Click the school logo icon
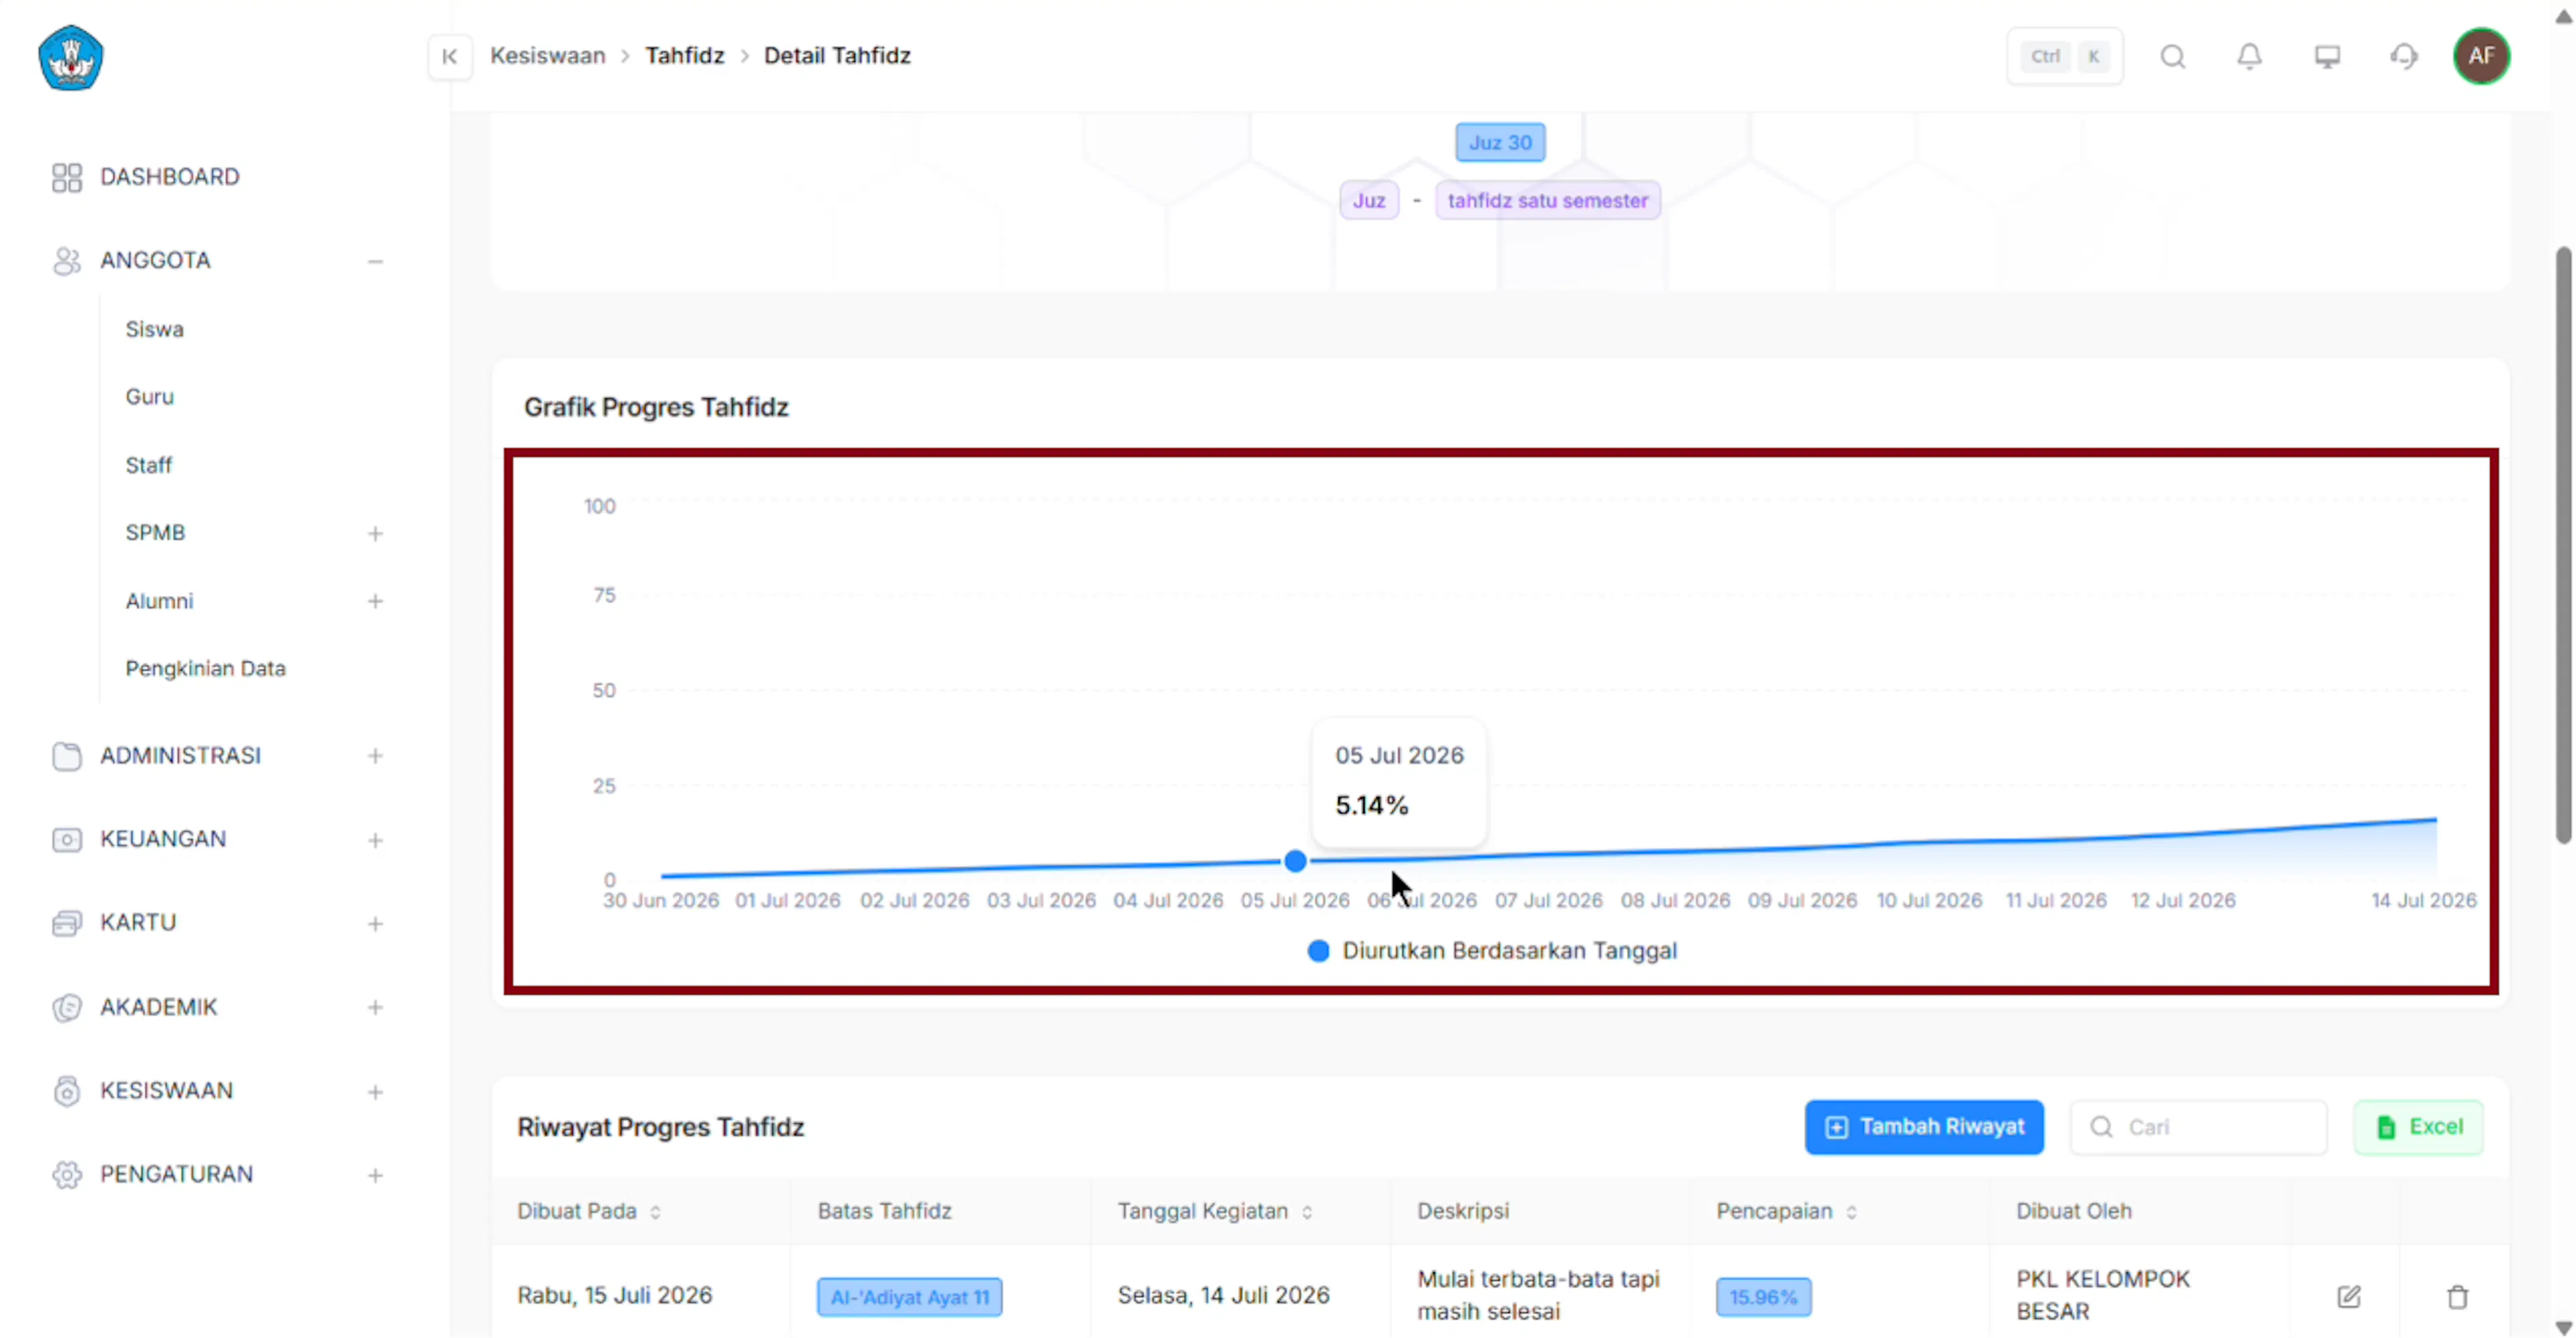 70,58
